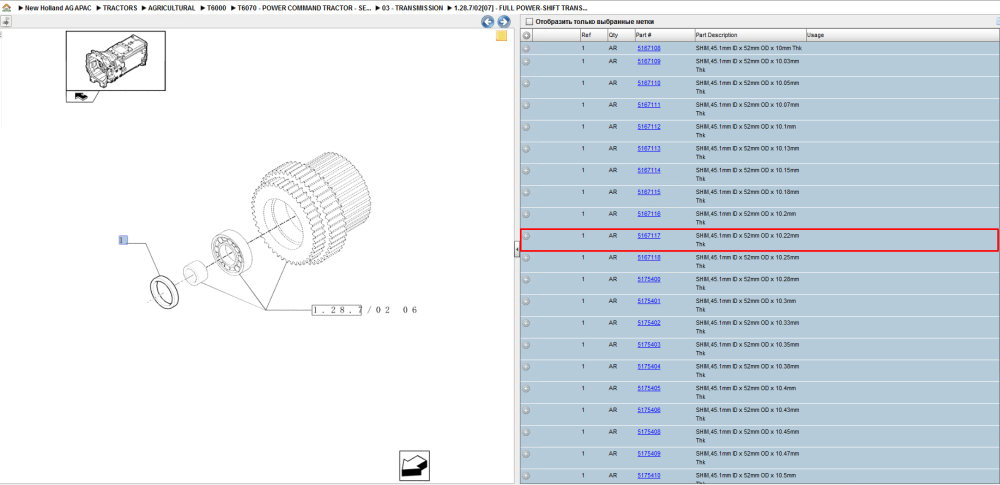Image resolution: width=1000 pixels, height=485 pixels.
Task: Select description ending '10.47mm Thk'
Action: (747, 458)
